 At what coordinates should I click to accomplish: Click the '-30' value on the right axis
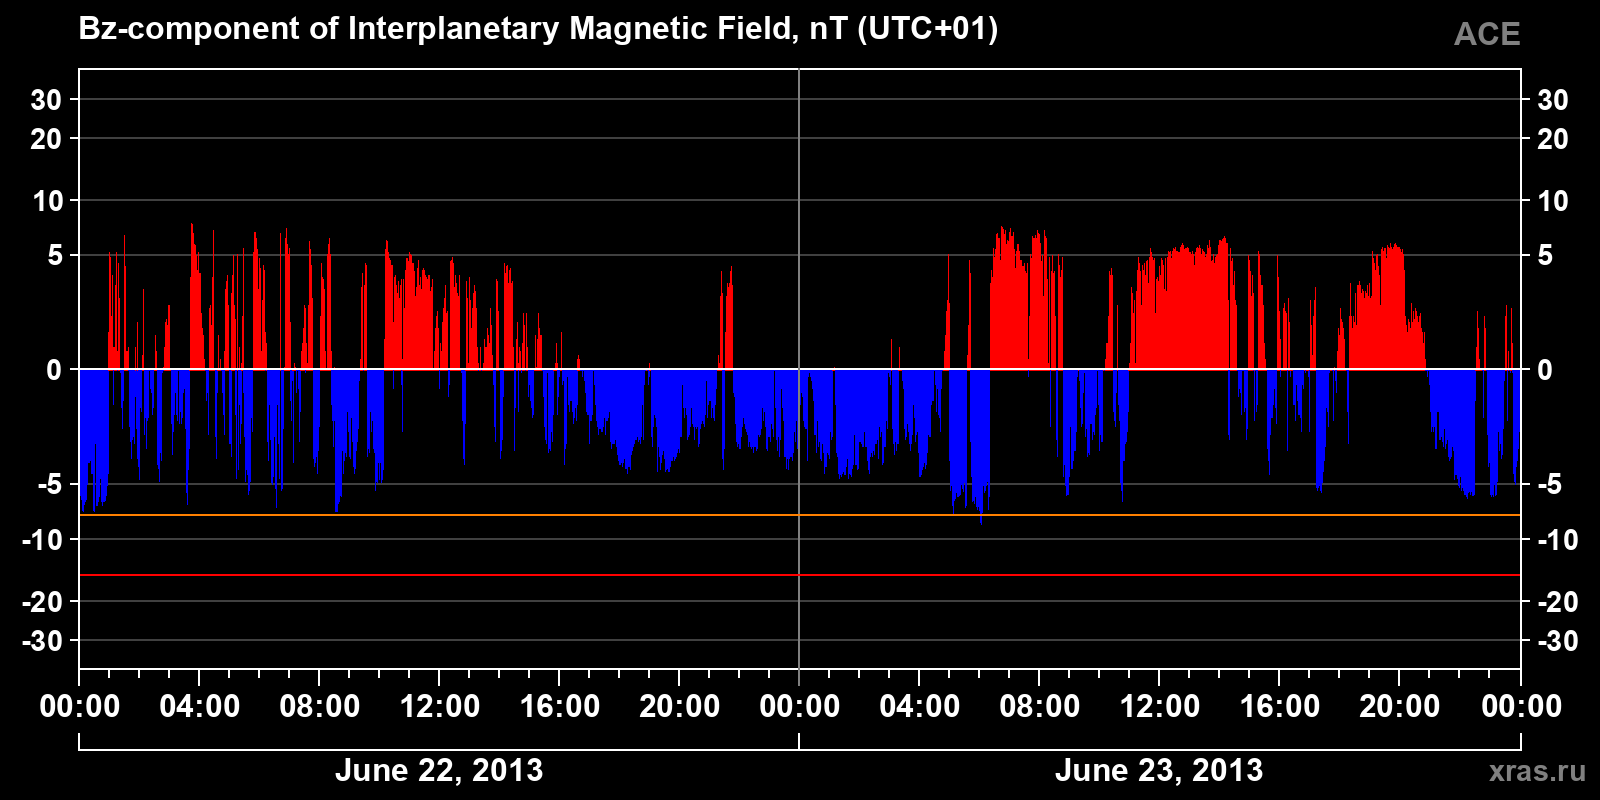[x=1558, y=641]
